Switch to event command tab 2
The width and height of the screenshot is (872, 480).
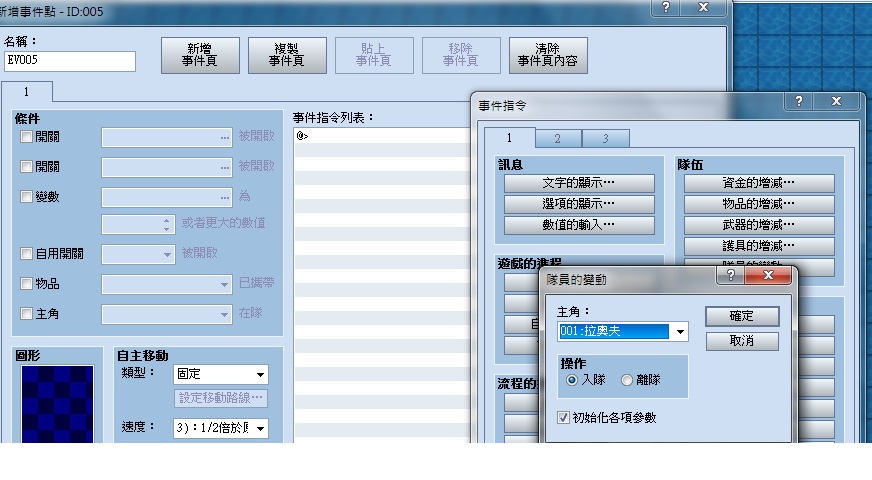click(x=558, y=138)
